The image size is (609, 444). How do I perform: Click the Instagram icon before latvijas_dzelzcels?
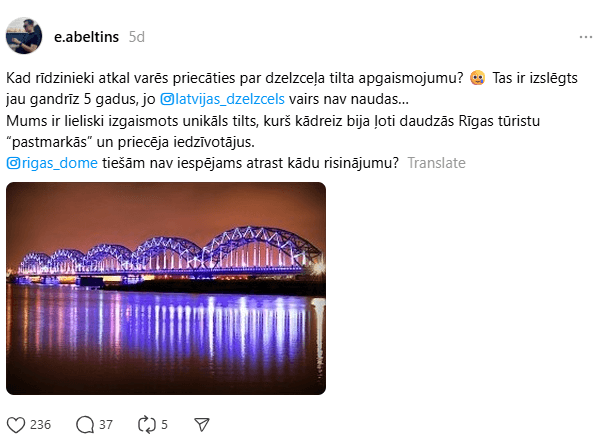(x=167, y=99)
